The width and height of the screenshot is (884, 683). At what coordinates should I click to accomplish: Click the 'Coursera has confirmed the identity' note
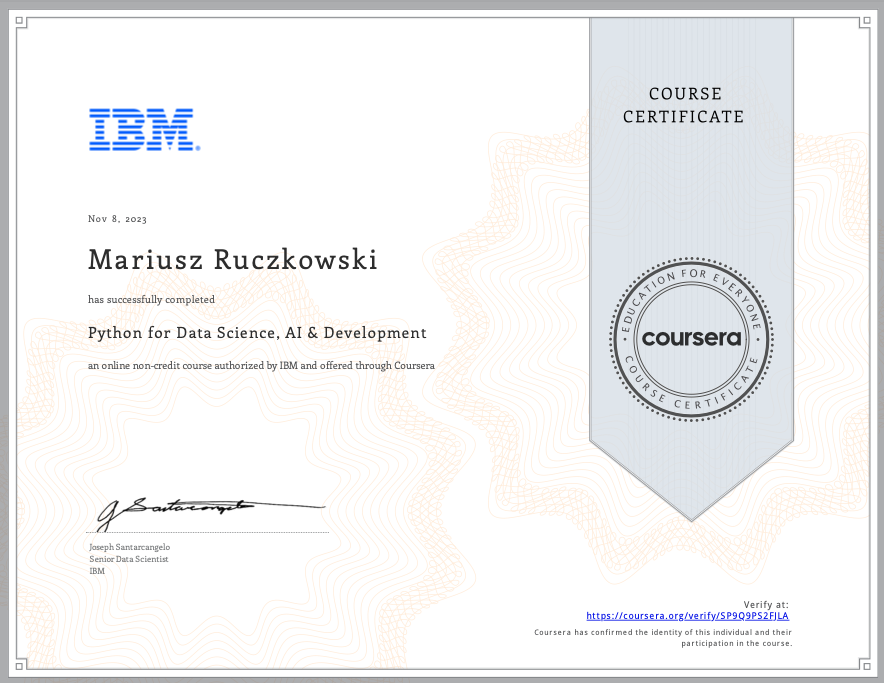coord(663,638)
